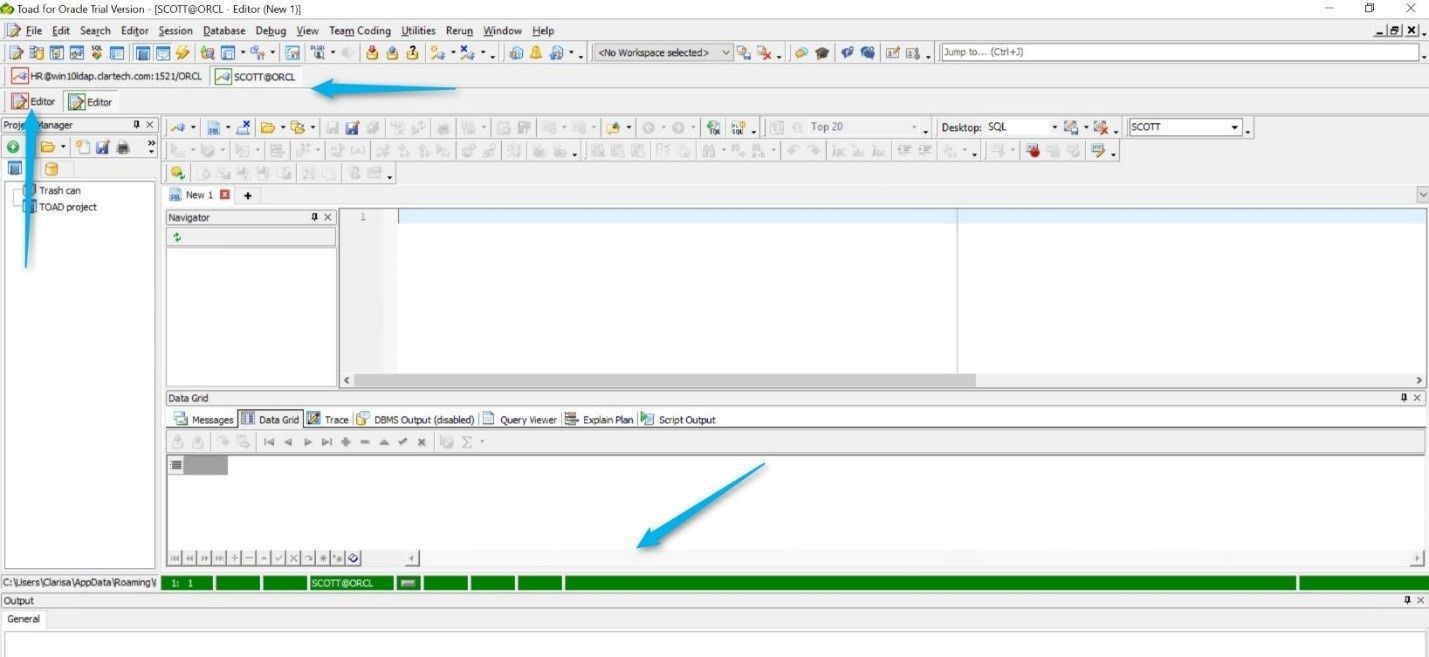Click the Project Manager print icon
Viewport: 1429px width, 657px height.
pyautogui.click(x=123, y=147)
